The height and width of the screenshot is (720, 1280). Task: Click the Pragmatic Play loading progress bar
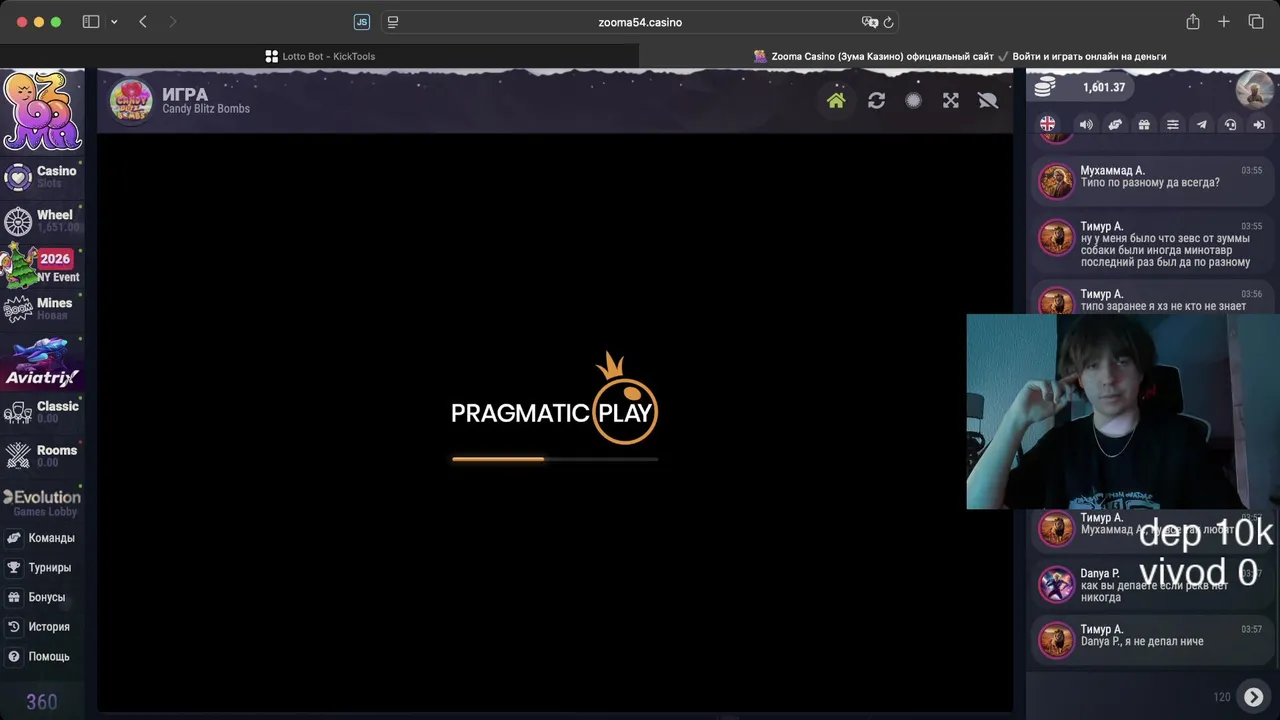[x=555, y=459]
